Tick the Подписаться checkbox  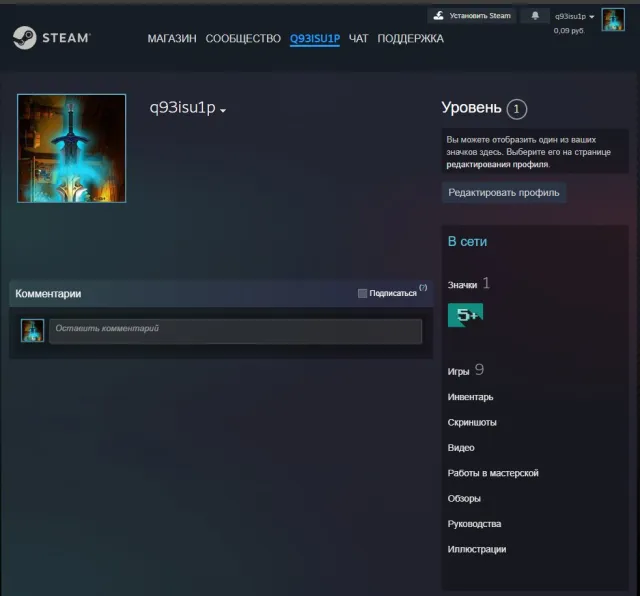tap(362, 293)
